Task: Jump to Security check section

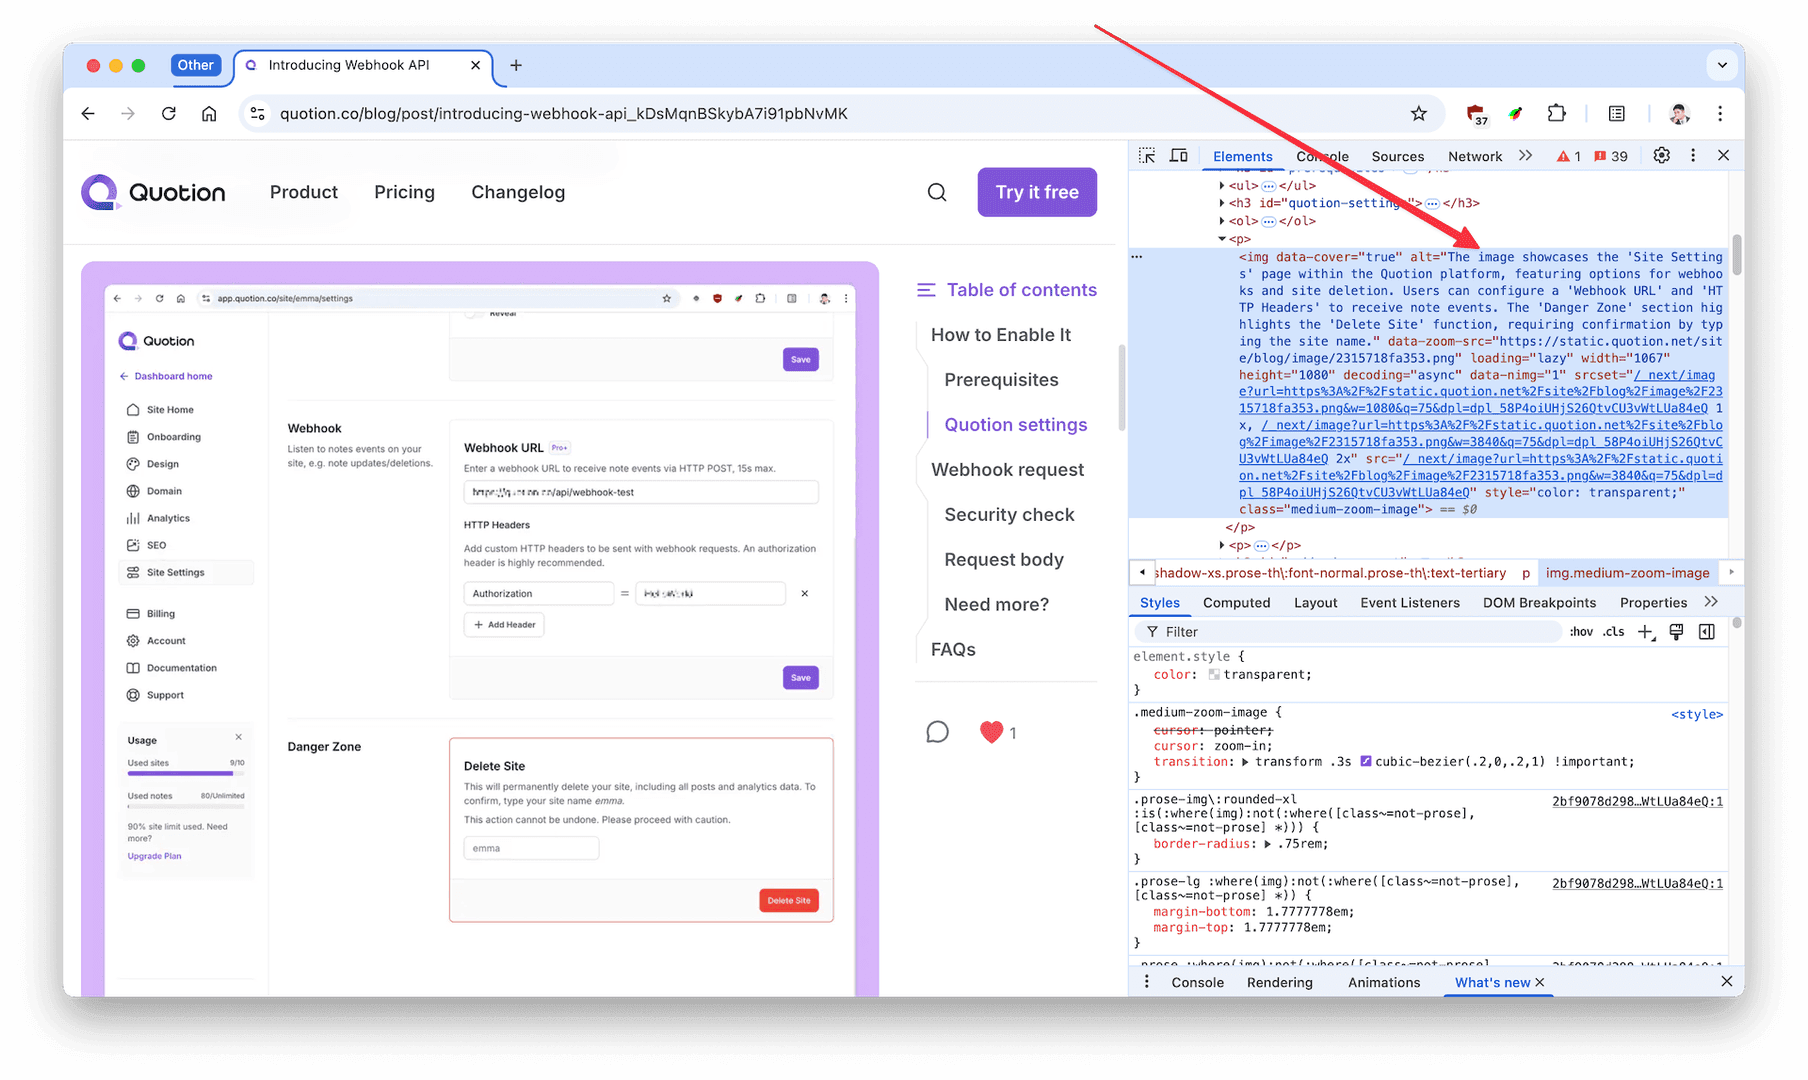Action: click(1009, 515)
